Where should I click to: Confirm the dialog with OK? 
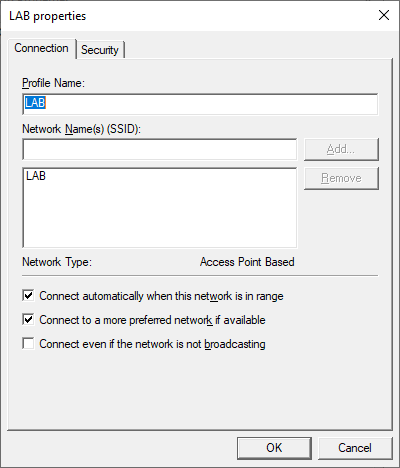[274, 448]
